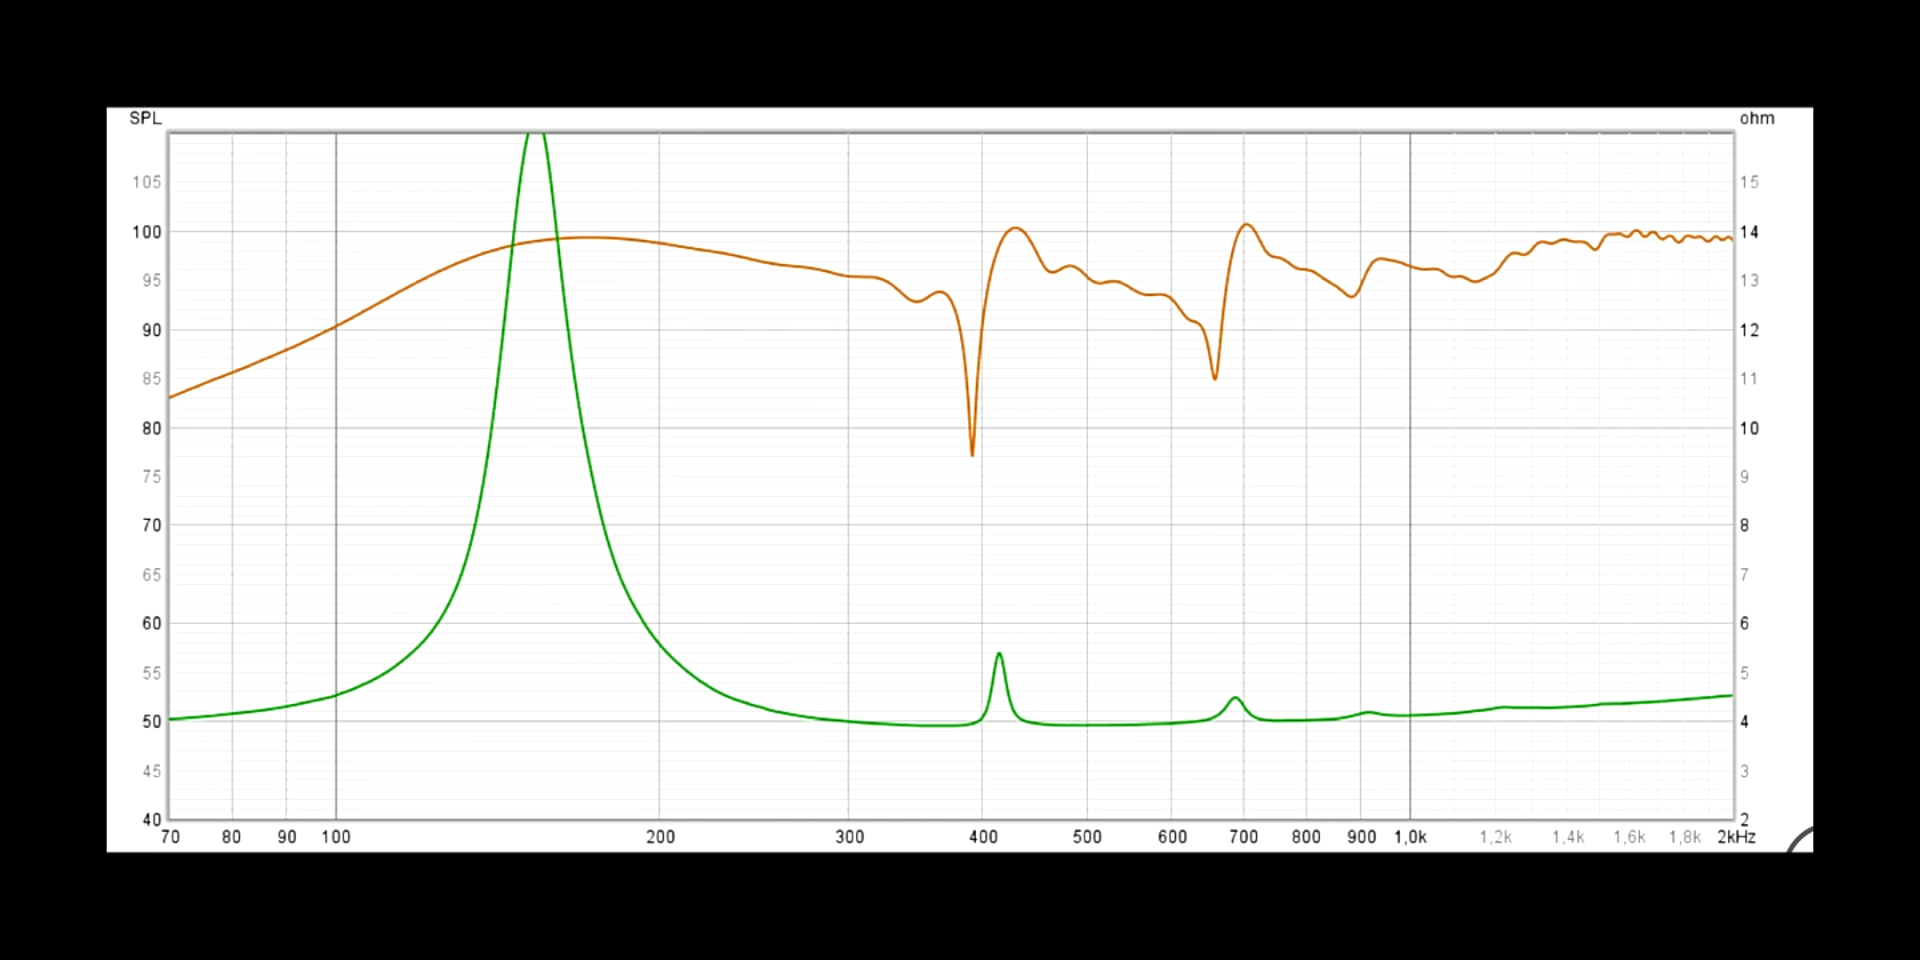Click the 1,0k frequency axis label
This screenshot has height=960, width=1920.
tap(1410, 837)
